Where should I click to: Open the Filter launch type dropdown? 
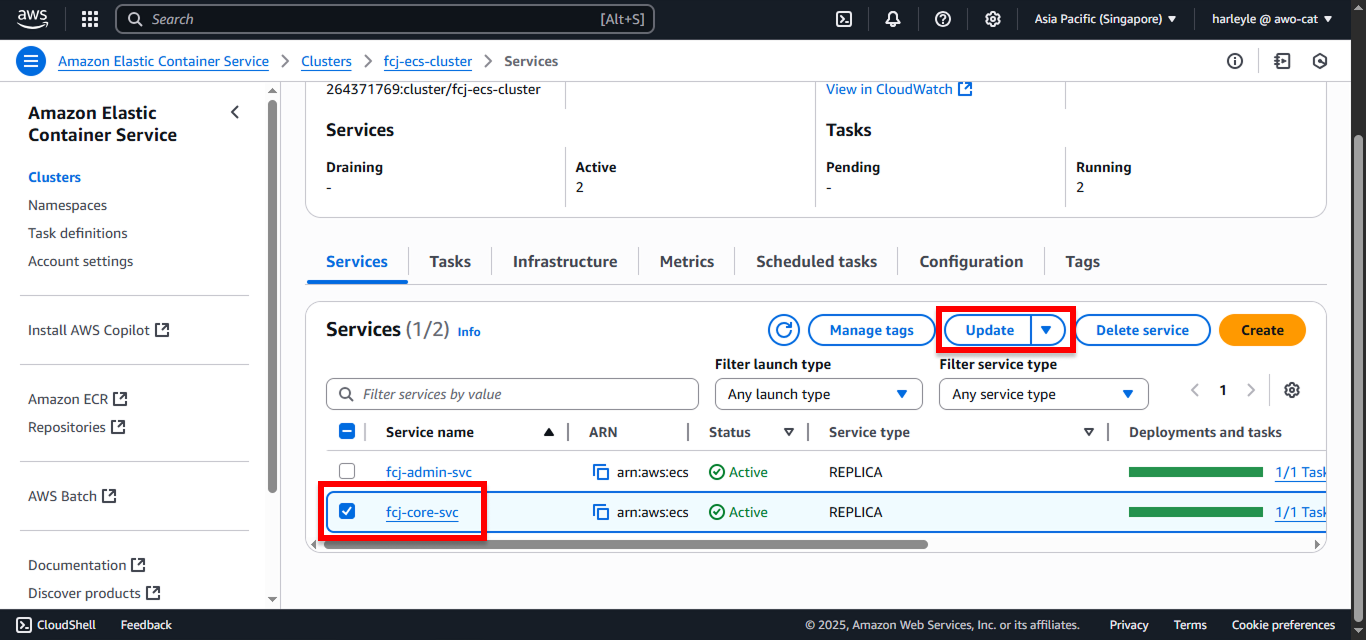(818, 394)
